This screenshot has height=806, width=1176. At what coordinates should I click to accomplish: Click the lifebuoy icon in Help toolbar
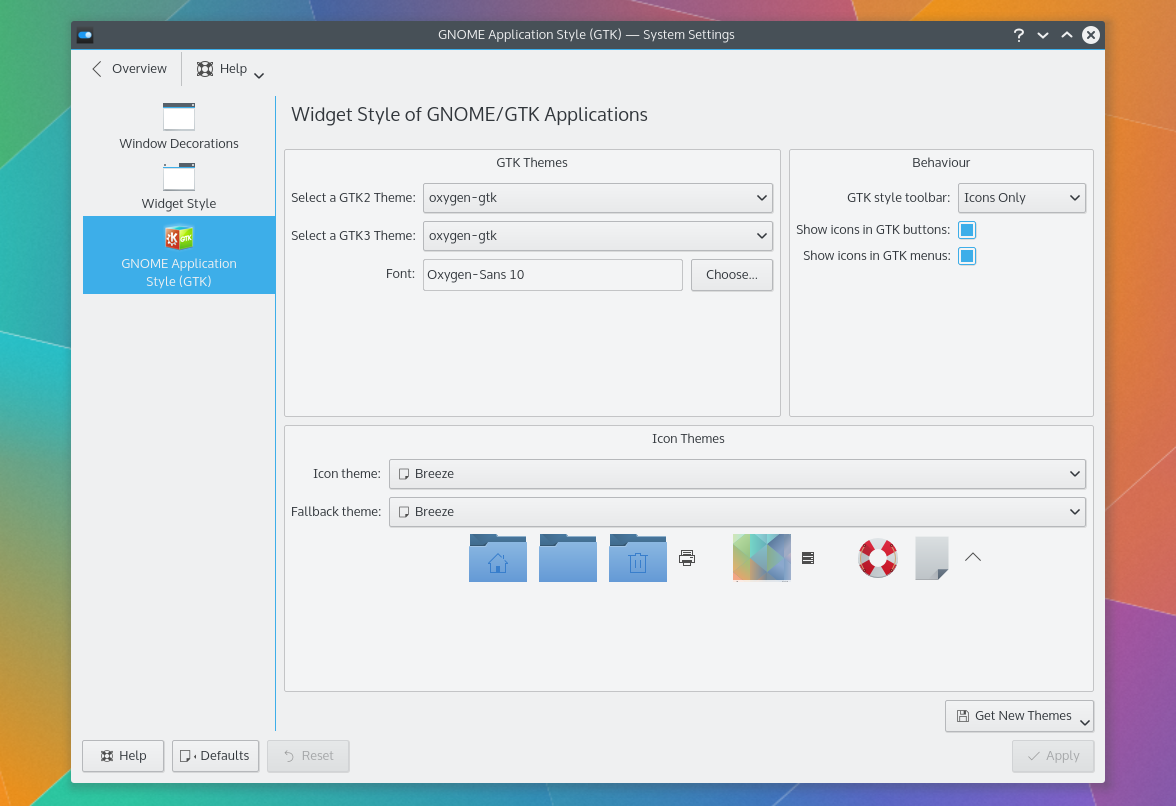(205, 69)
